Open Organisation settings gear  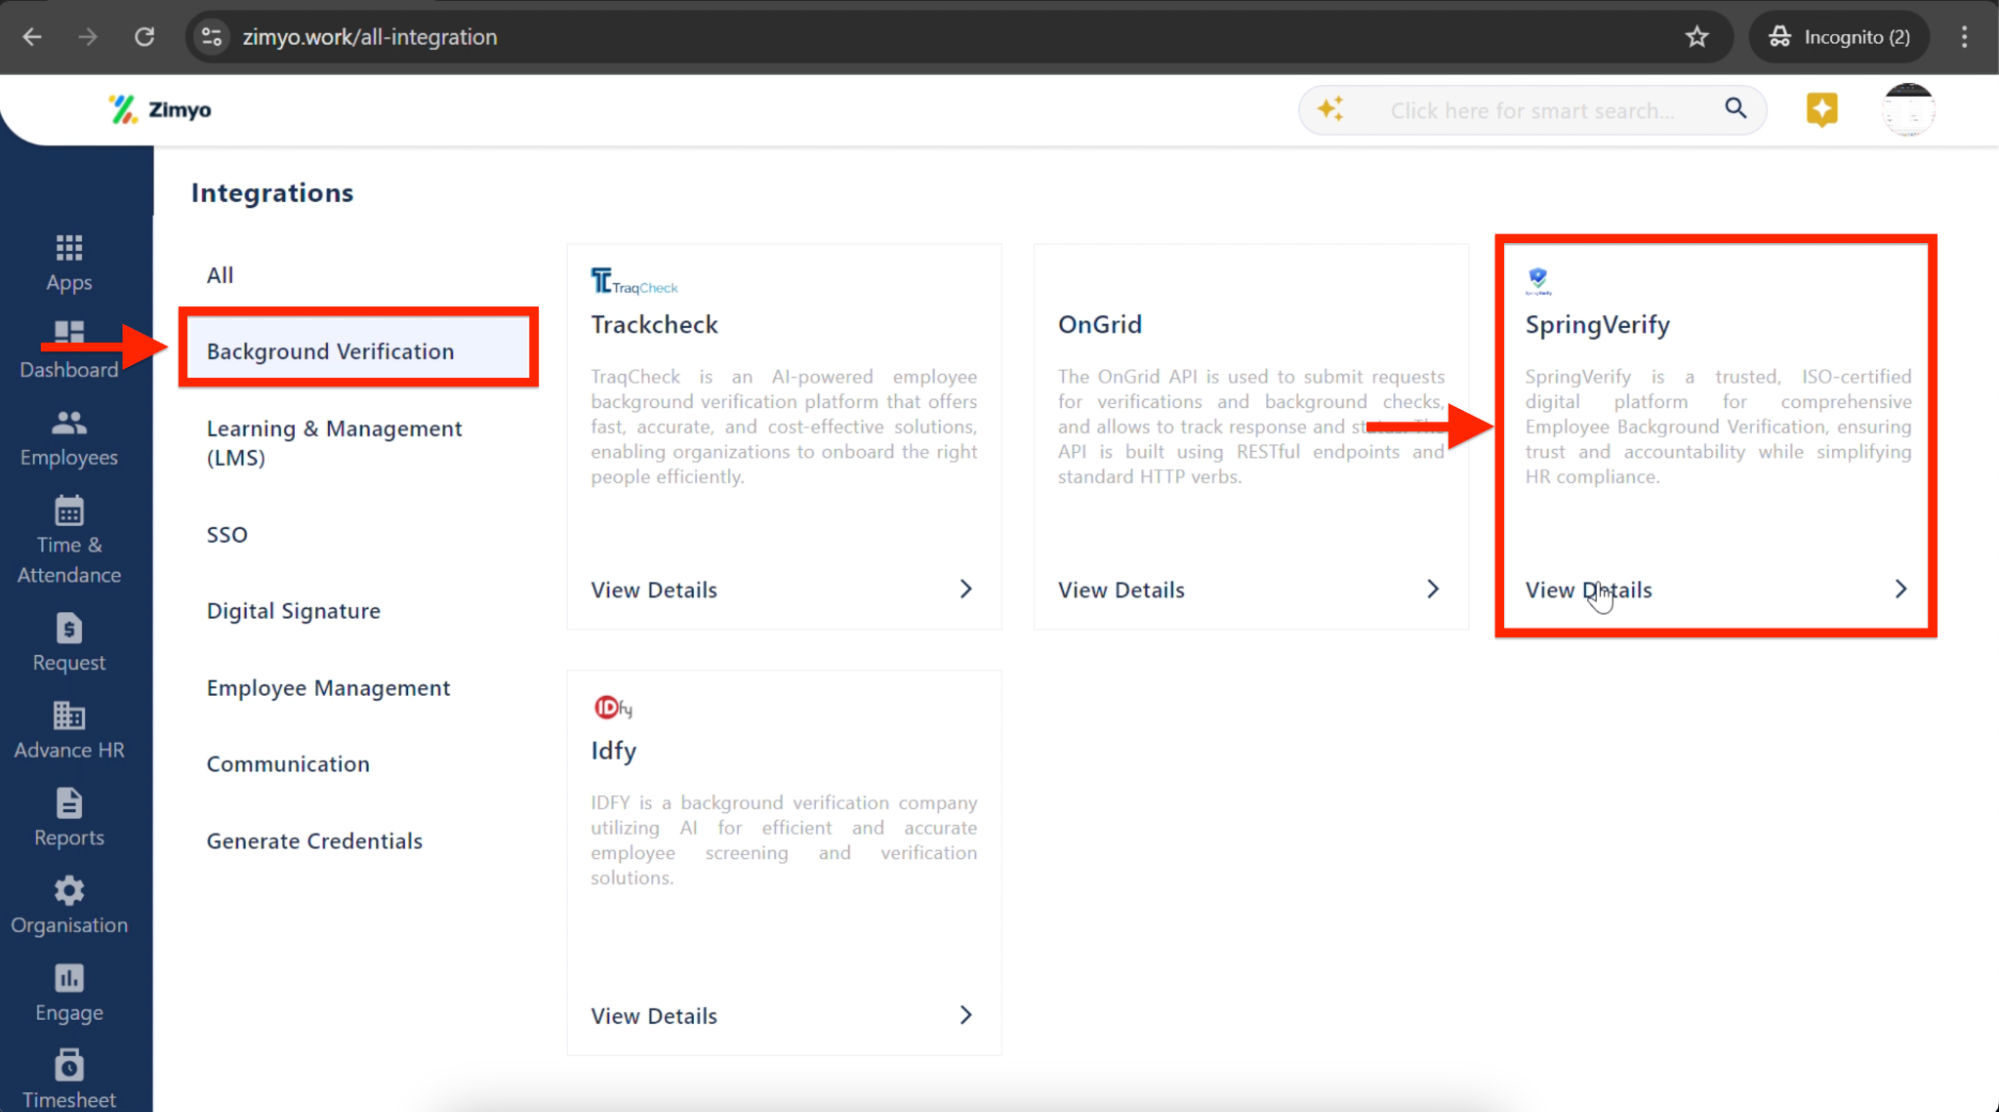[x=69, y=891]
